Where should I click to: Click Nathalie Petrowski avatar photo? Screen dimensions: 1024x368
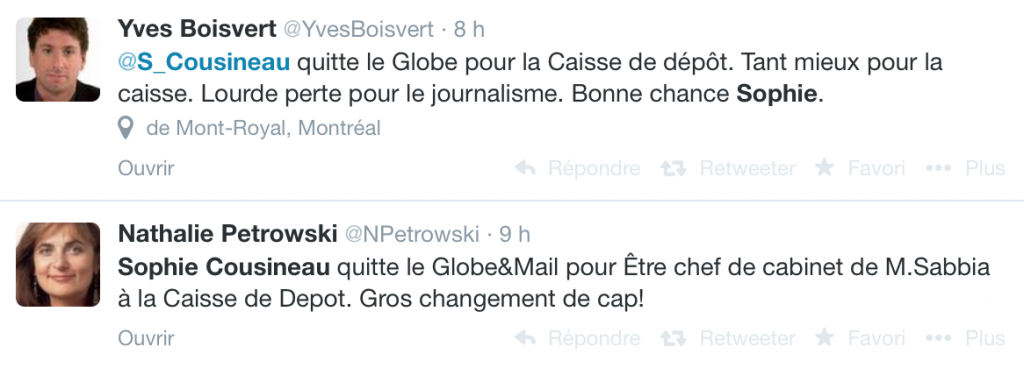(58, 264)
